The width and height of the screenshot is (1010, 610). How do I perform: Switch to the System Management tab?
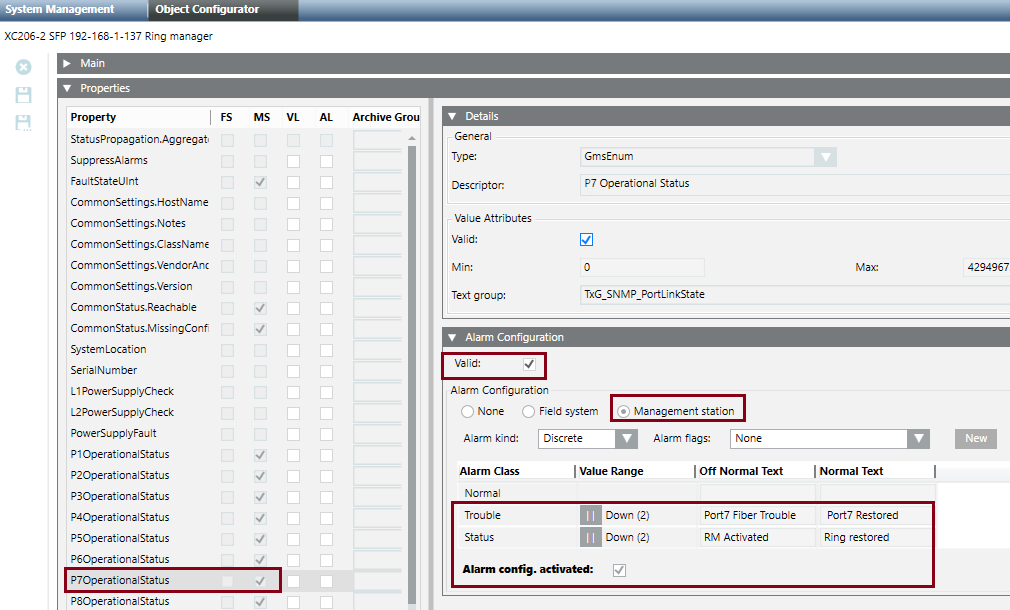[60, 9]
